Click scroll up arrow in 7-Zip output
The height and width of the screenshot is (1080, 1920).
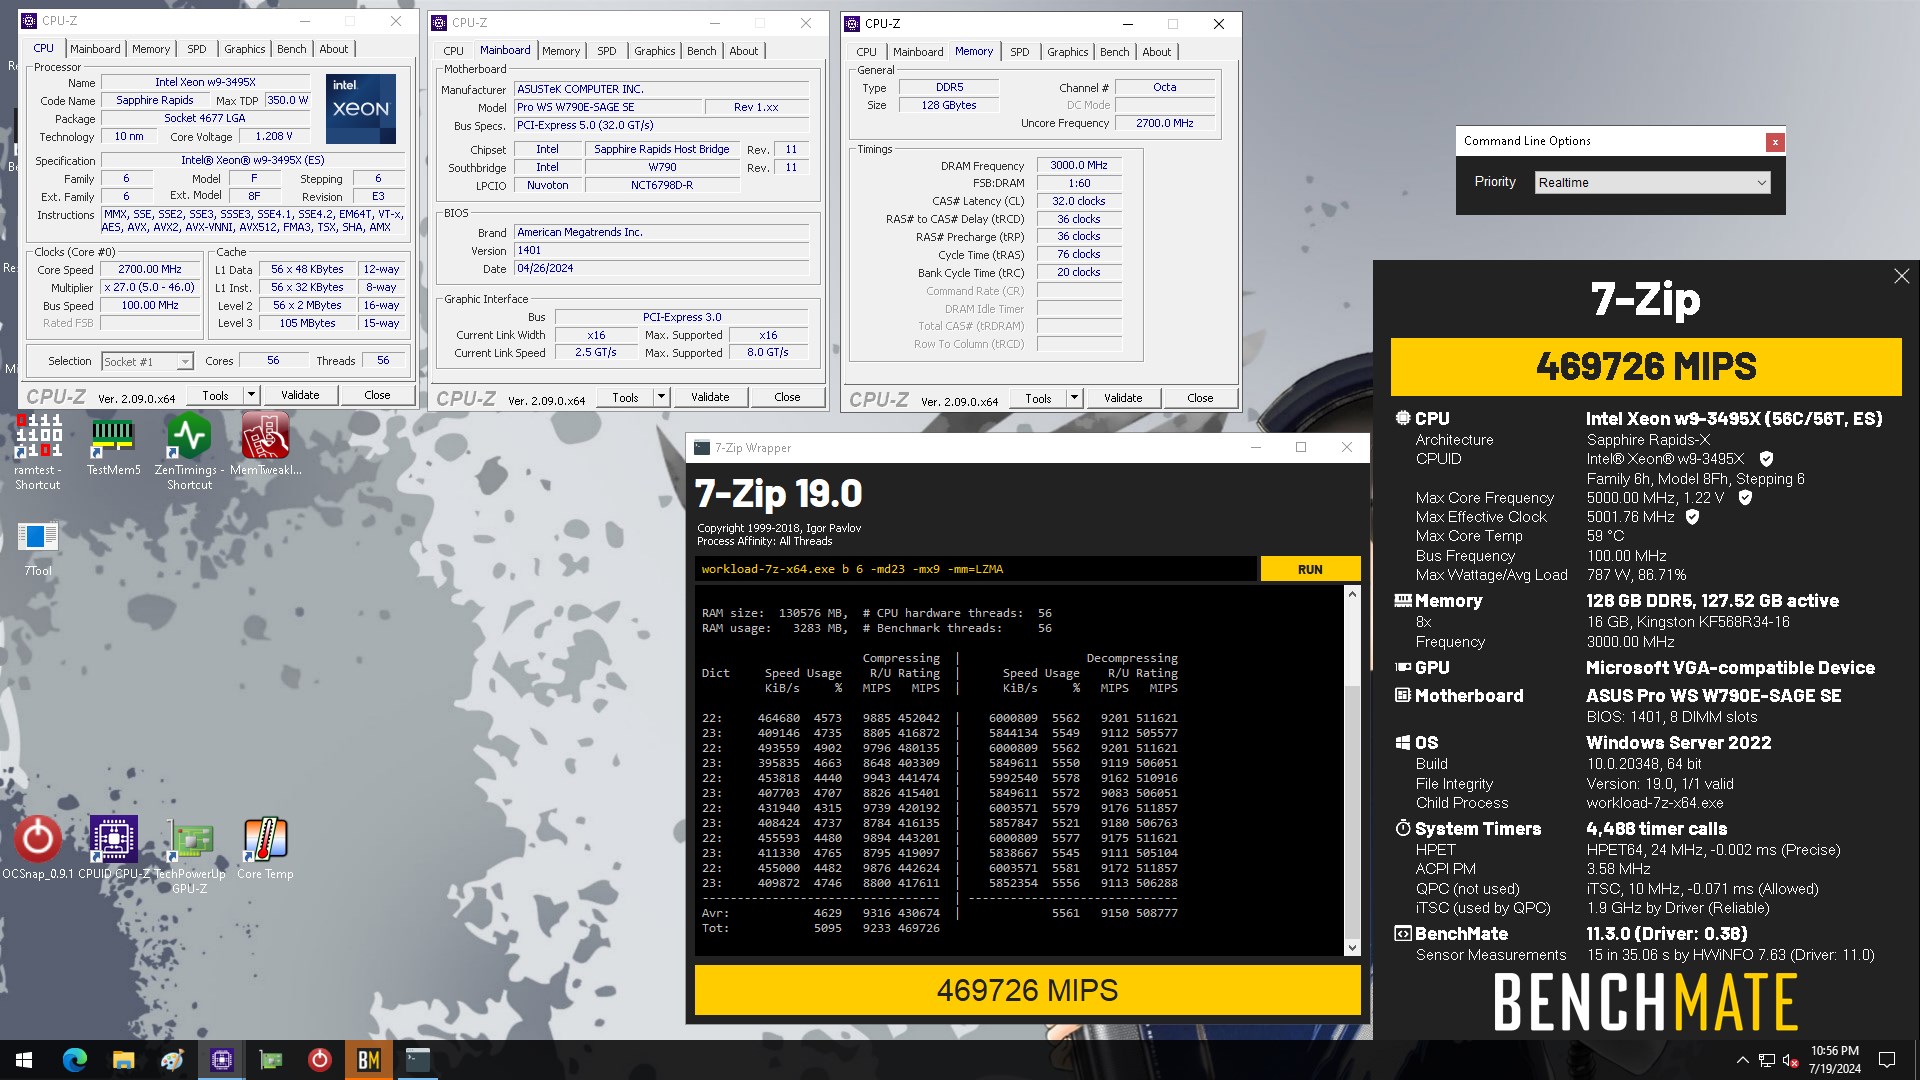pyautogui.click(x=1352, y=594)
